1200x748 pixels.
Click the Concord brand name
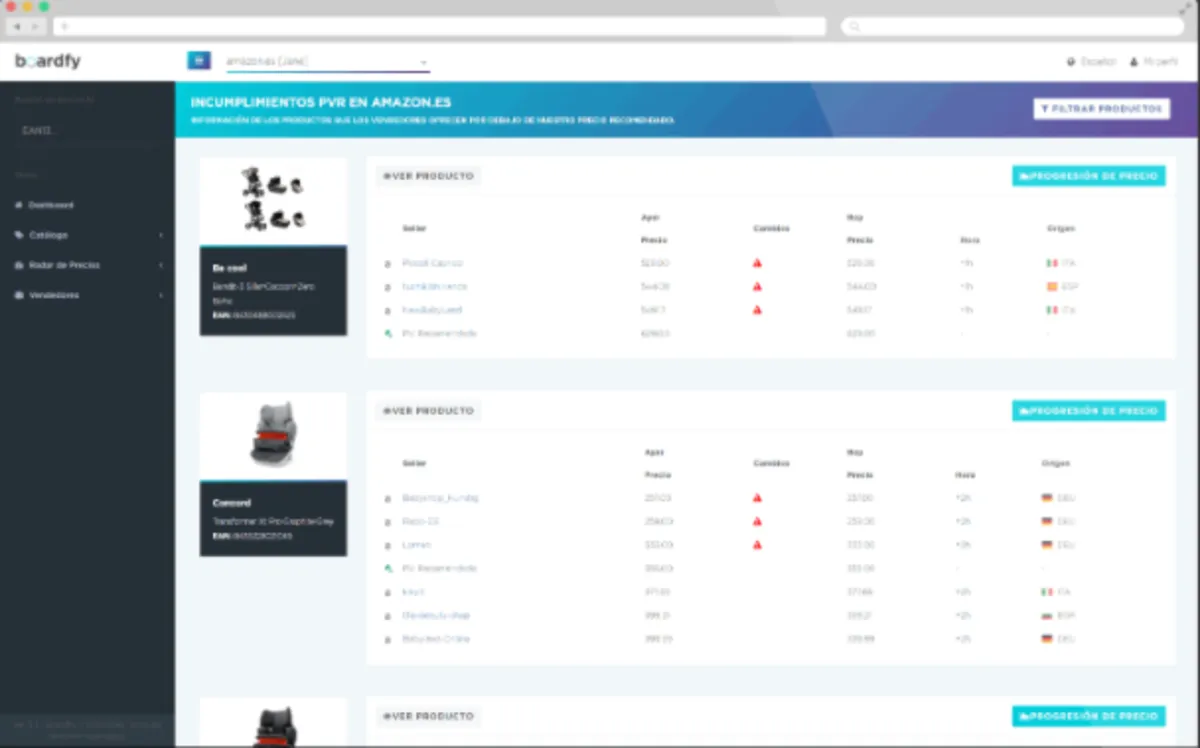pyautogui.click(x=232, y=503)
